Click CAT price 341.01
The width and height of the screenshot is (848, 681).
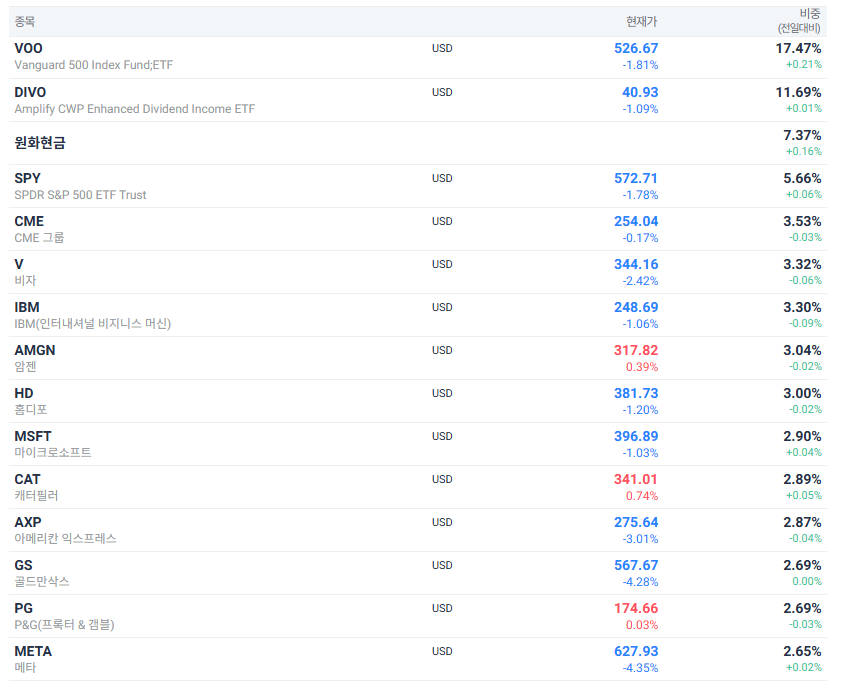(636, 479)
